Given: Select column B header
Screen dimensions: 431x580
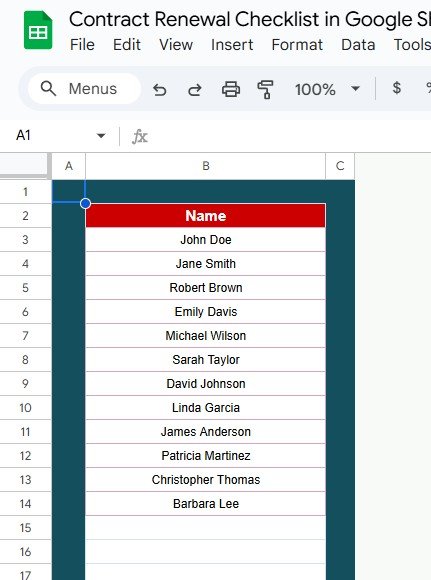Looking at the screenshot, I should (206, 166).
